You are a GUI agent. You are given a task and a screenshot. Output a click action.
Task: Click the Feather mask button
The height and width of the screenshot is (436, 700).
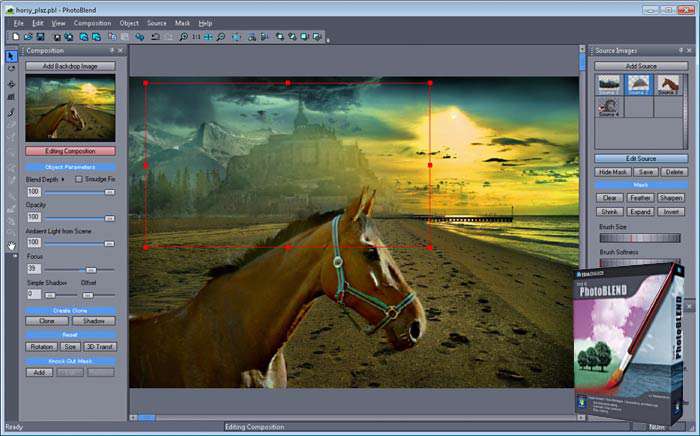point(640,198)
